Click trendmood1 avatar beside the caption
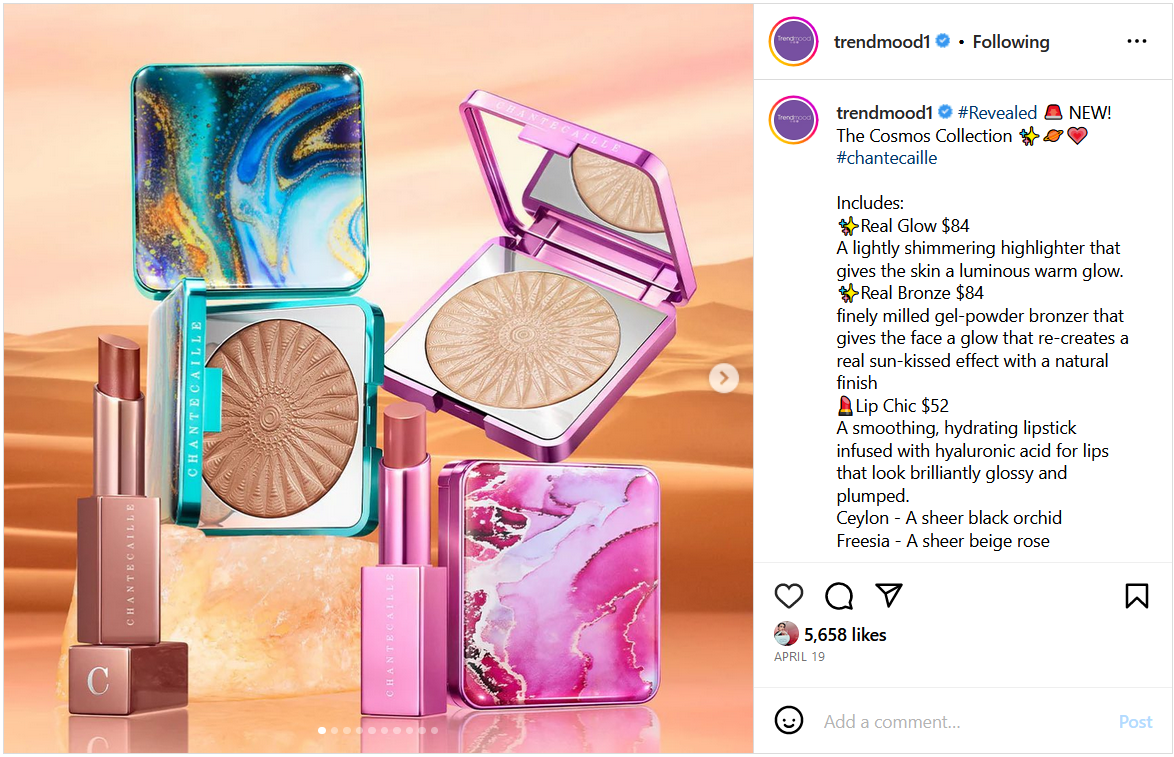This screenshot has width=1174, height=757. pyautogui.click(x=793, y=120)
